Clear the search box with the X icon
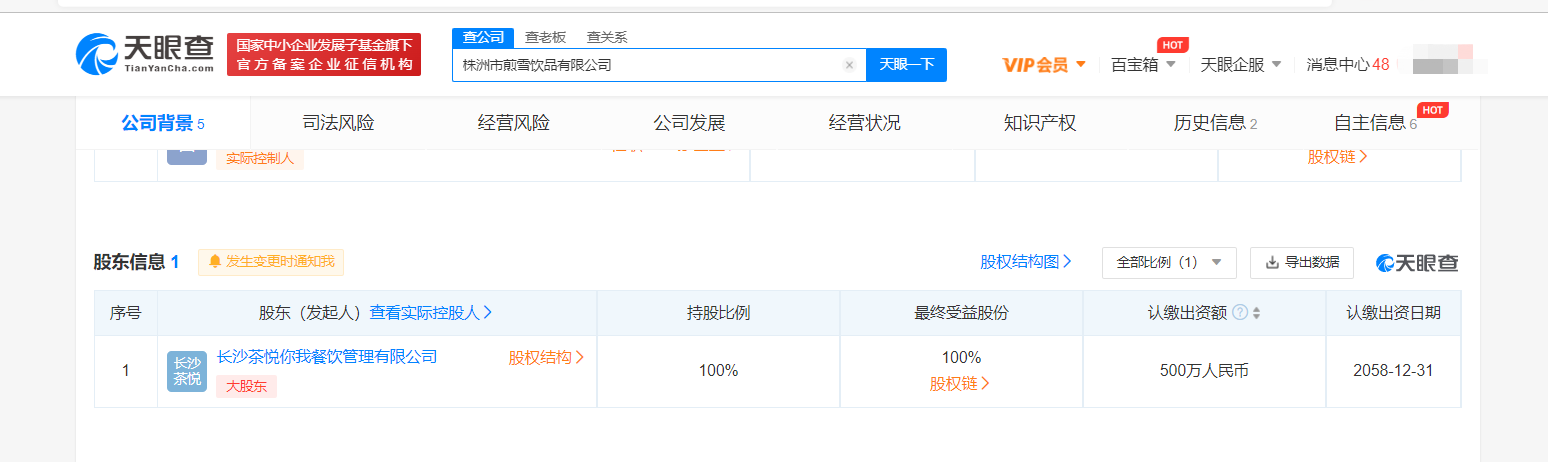This screenshot has height=462, width=1548. click(849, 65)
